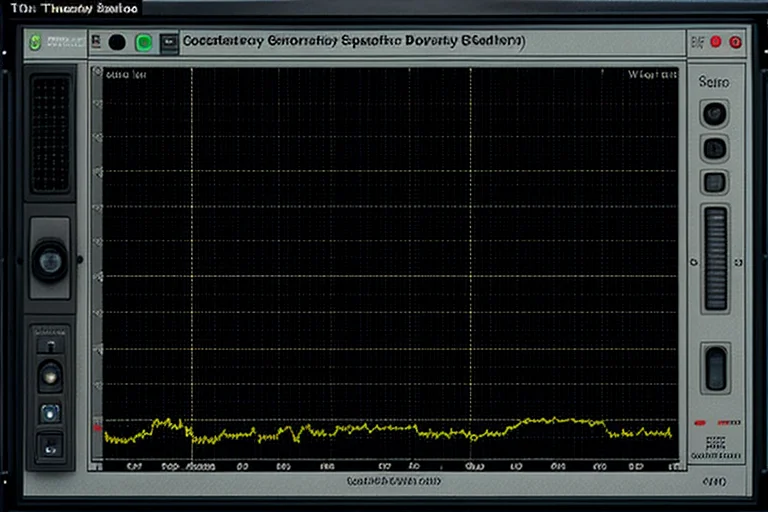Viewport: 768px width, 512px height.
Task: Click the round dark button under Seiro
Action: [714, 114]
